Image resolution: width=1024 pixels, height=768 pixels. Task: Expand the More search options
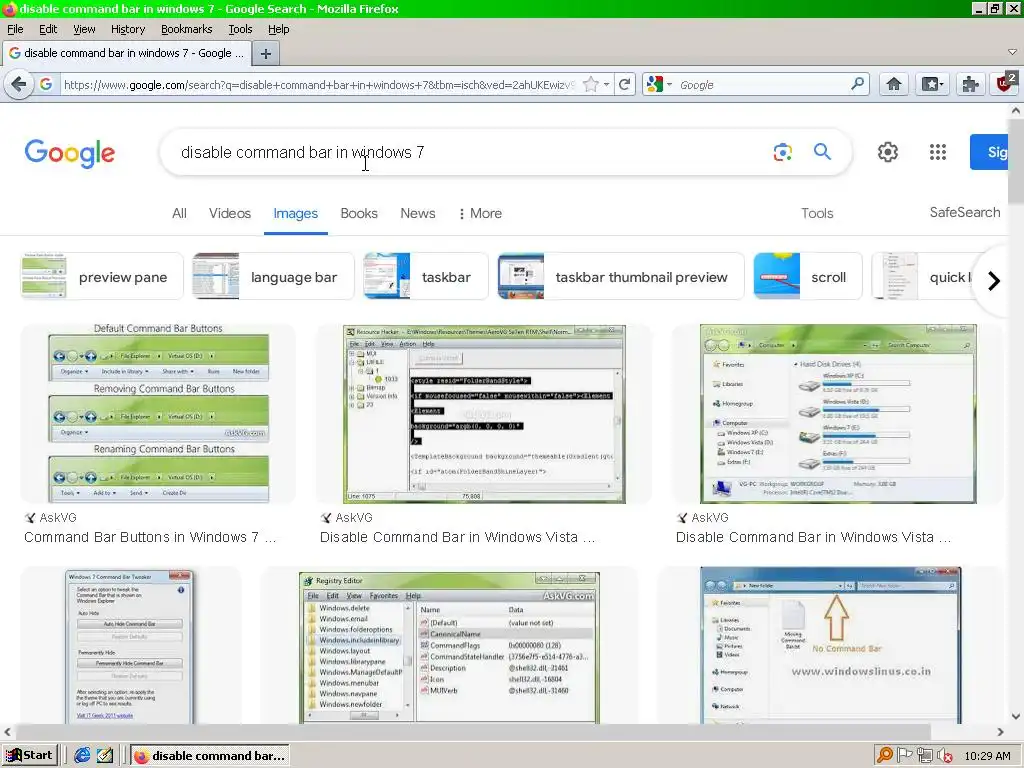(x=481, y=214)
